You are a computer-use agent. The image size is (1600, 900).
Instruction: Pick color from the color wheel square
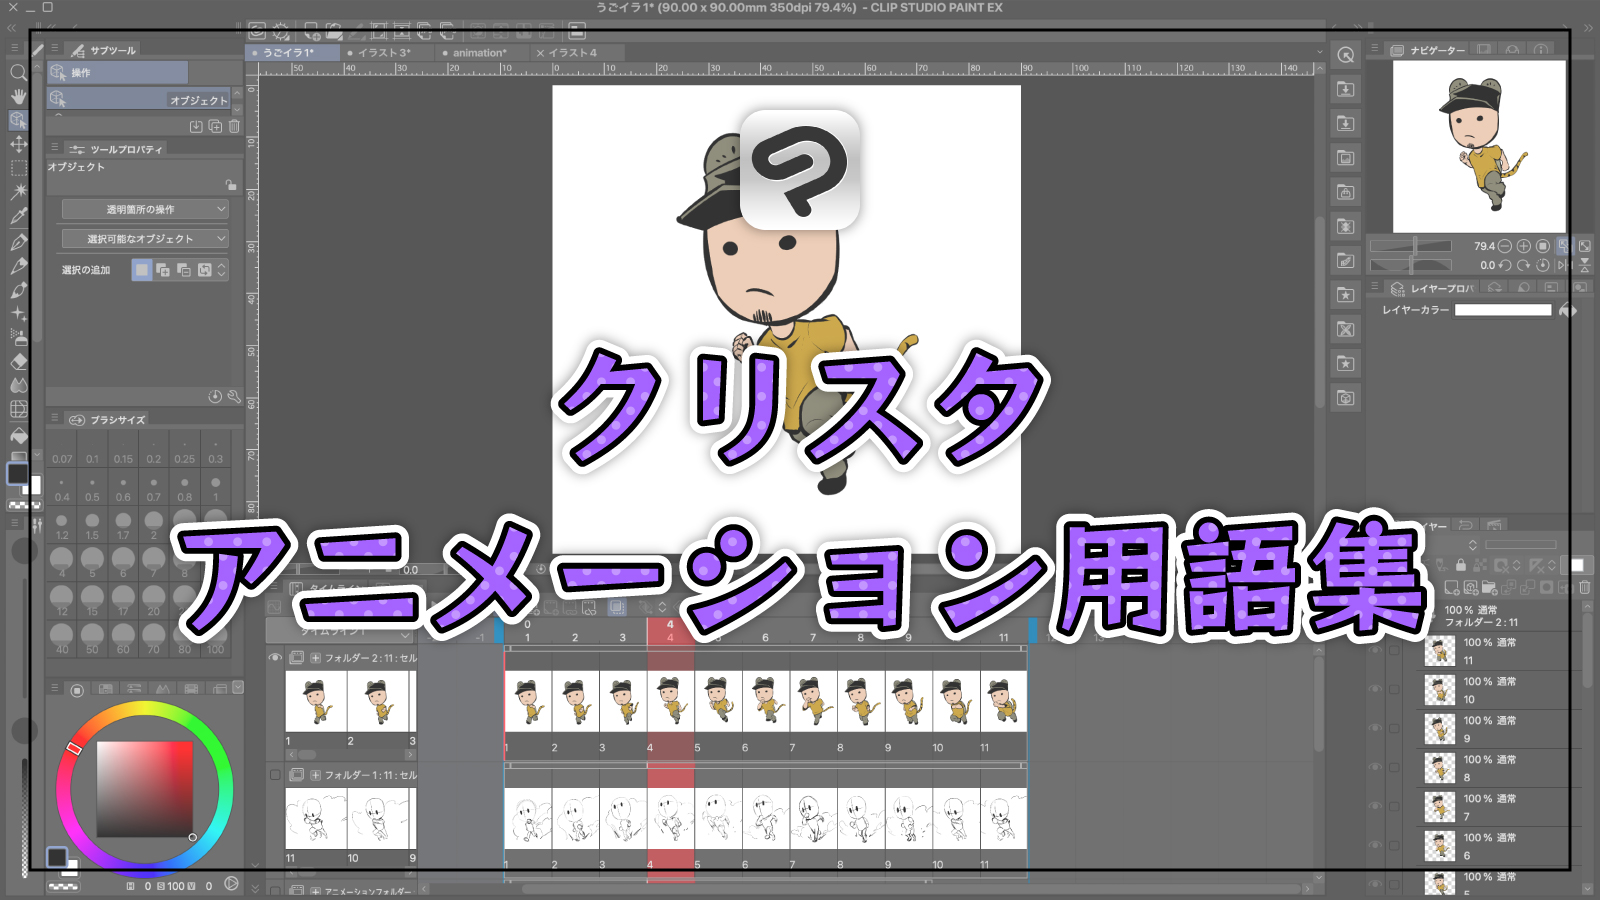(145, 789)
